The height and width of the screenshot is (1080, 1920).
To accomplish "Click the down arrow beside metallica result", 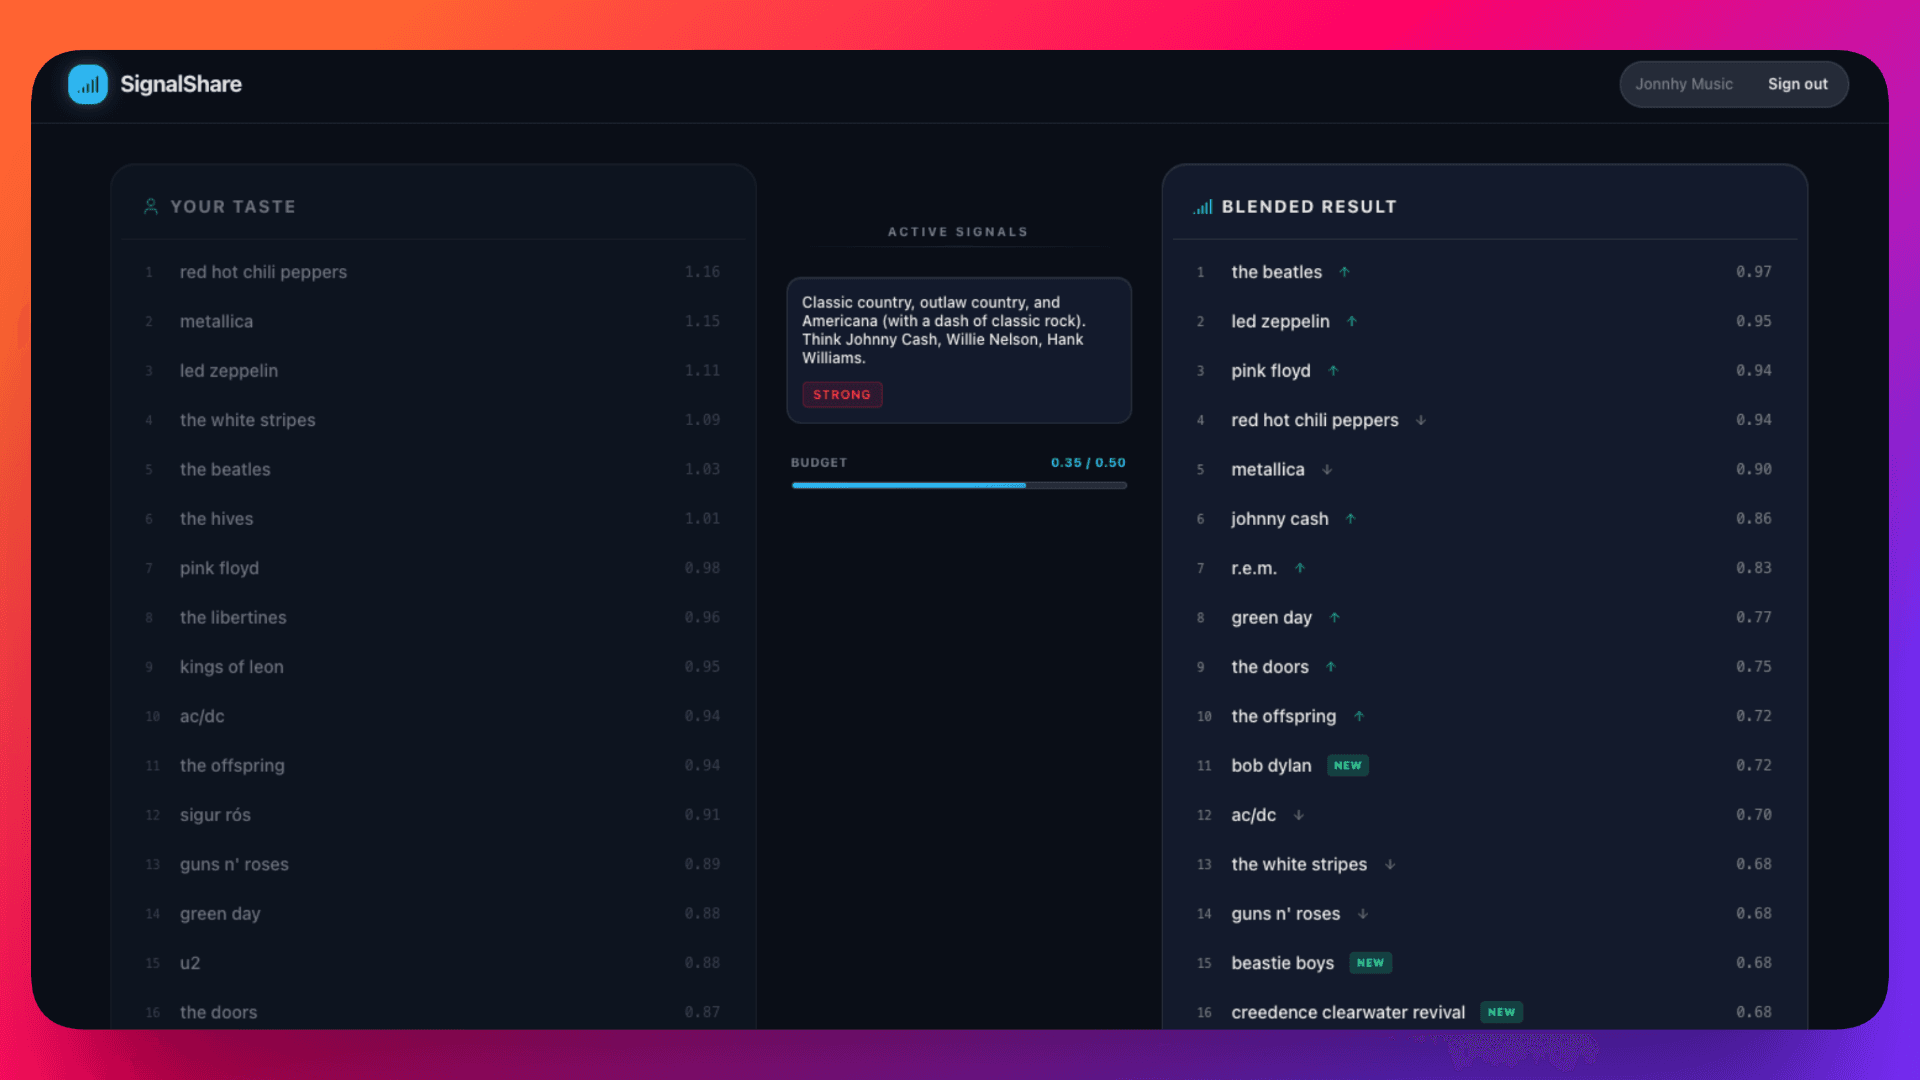I will click(x=1327, y=469).
